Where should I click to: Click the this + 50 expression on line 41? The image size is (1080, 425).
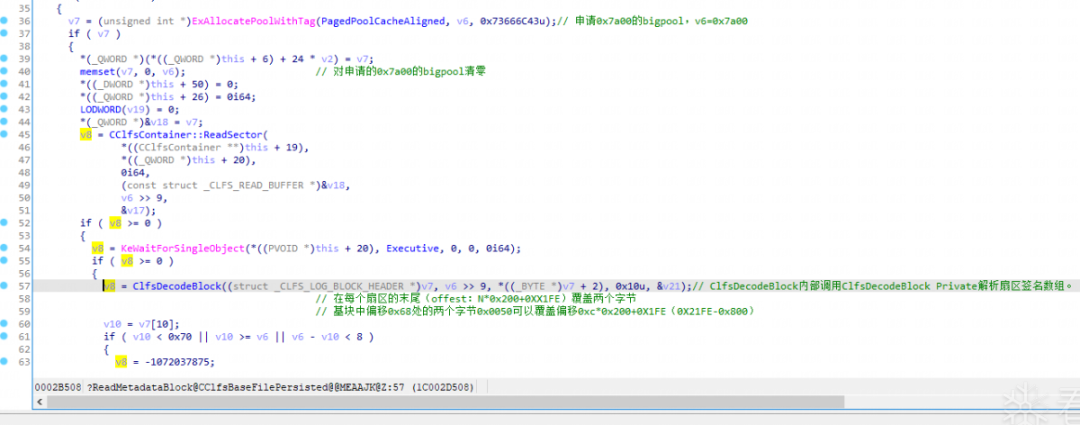click(x=176, y=84)
